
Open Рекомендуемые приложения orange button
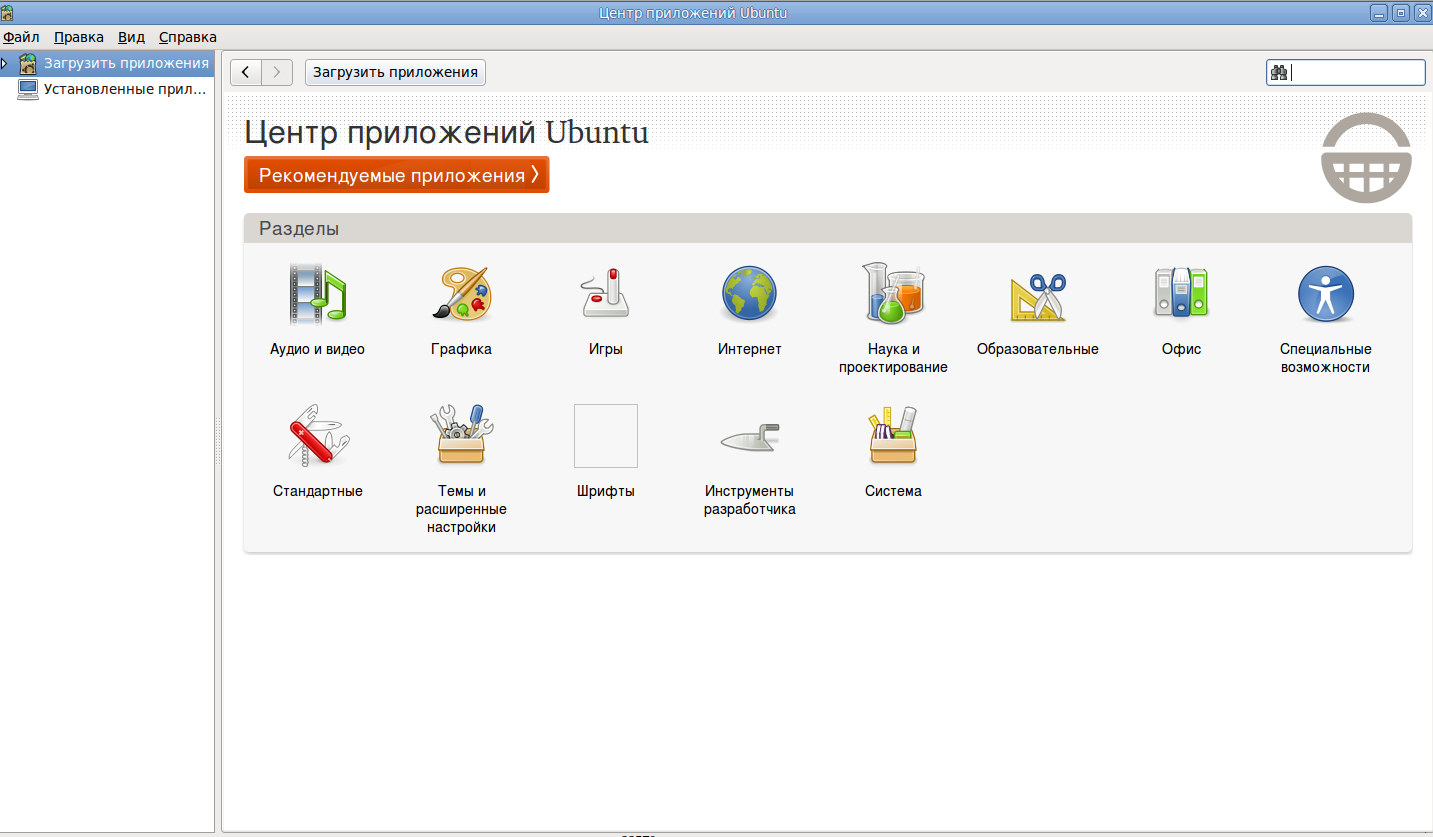(397, 175)
